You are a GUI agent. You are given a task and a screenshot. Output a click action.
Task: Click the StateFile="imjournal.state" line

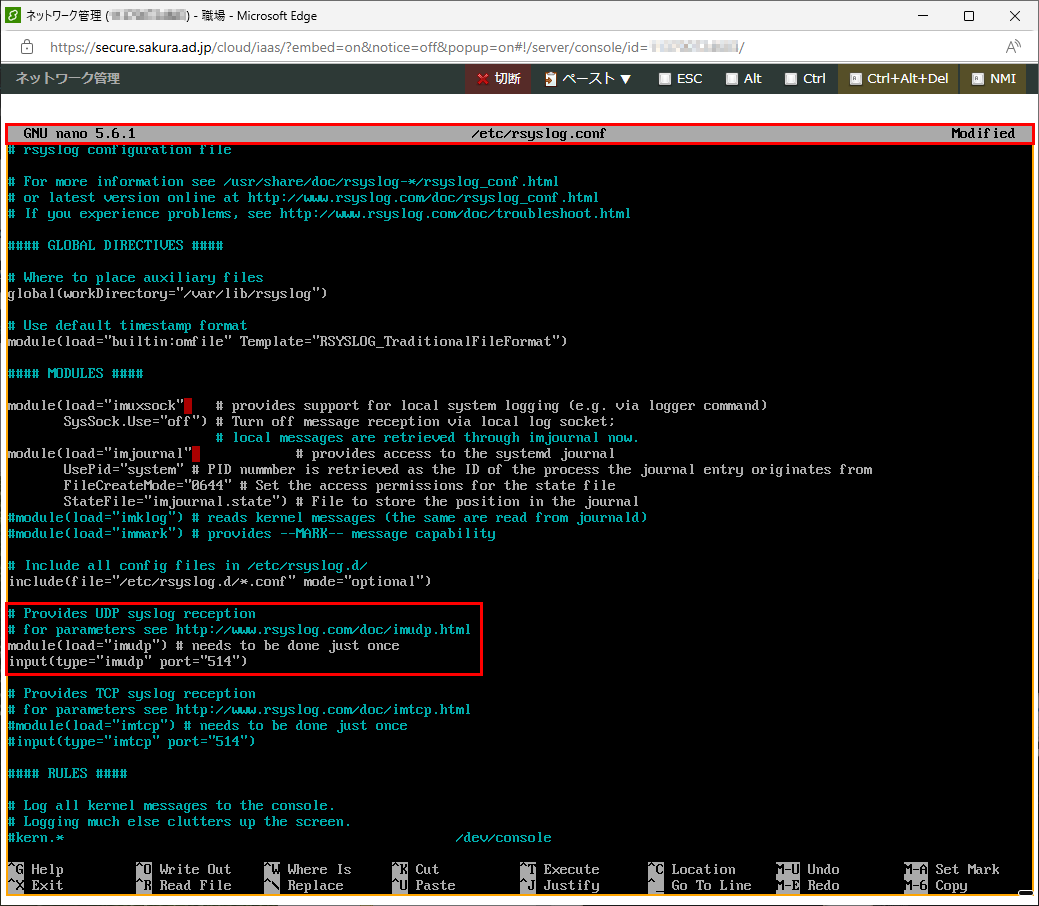pyautogui.click(x=351, y=502)
